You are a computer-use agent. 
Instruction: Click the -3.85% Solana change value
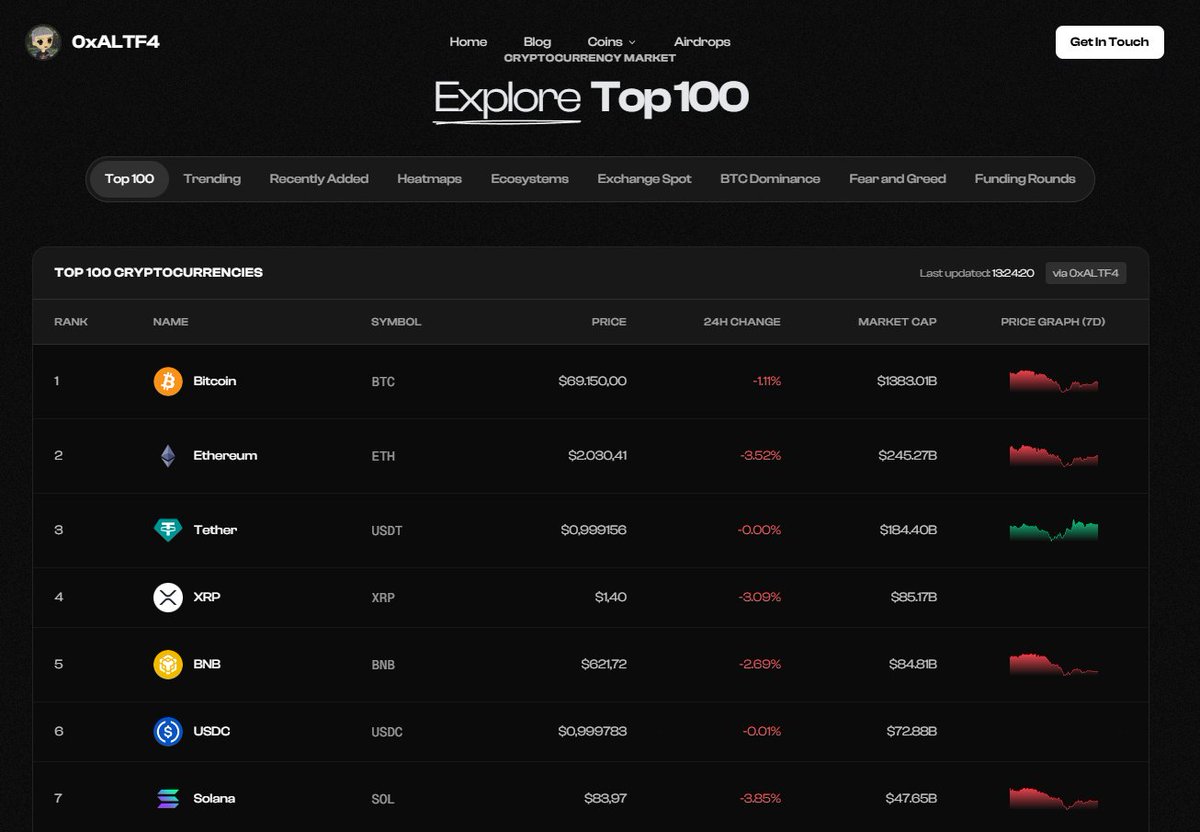[761, 798]
